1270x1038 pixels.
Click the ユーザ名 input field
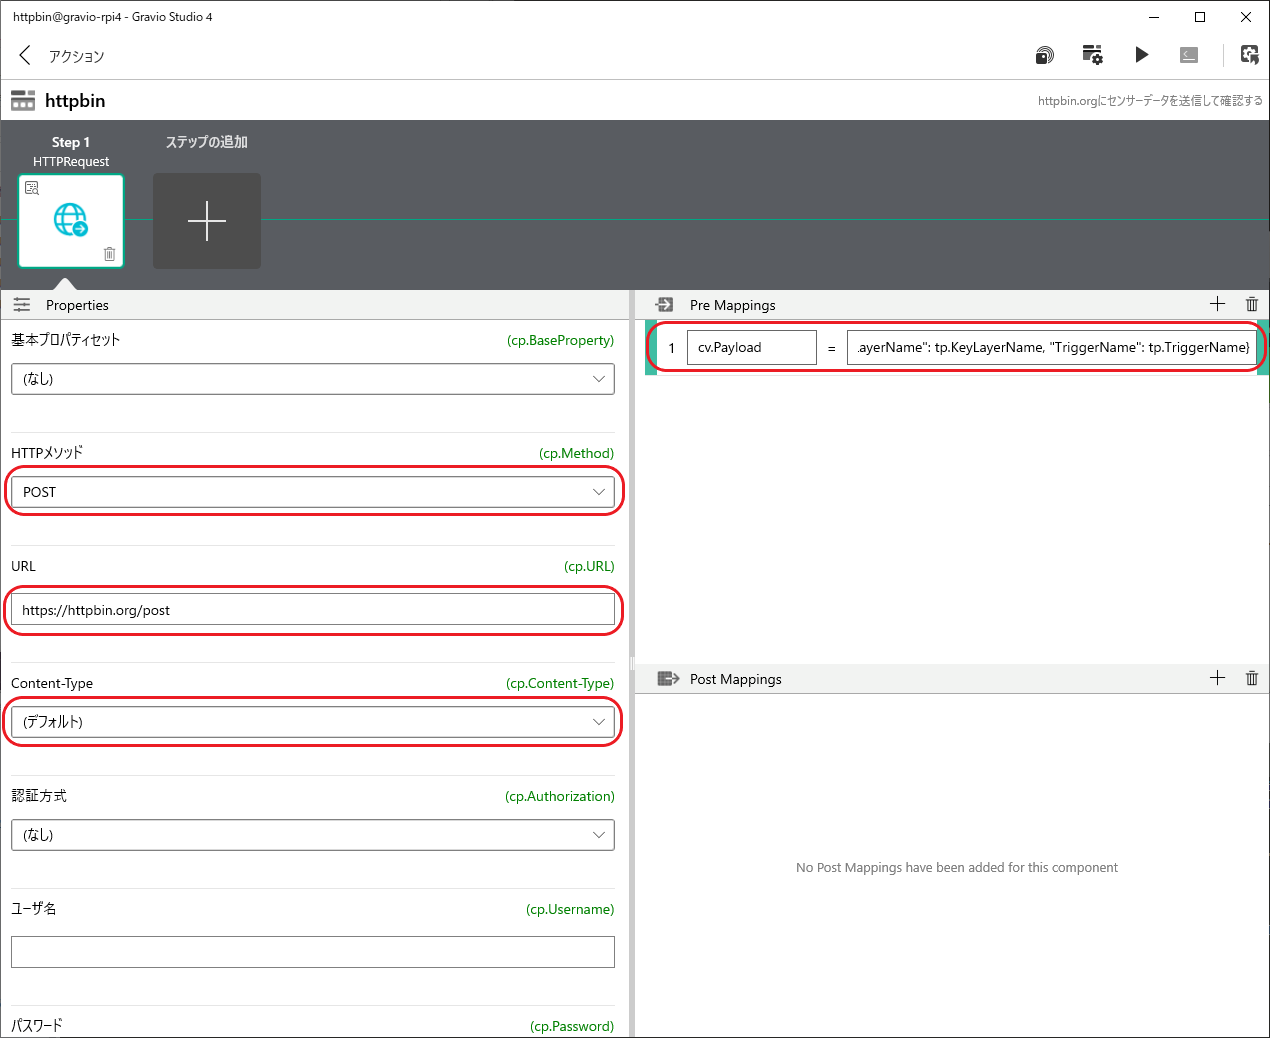(313, 952)
